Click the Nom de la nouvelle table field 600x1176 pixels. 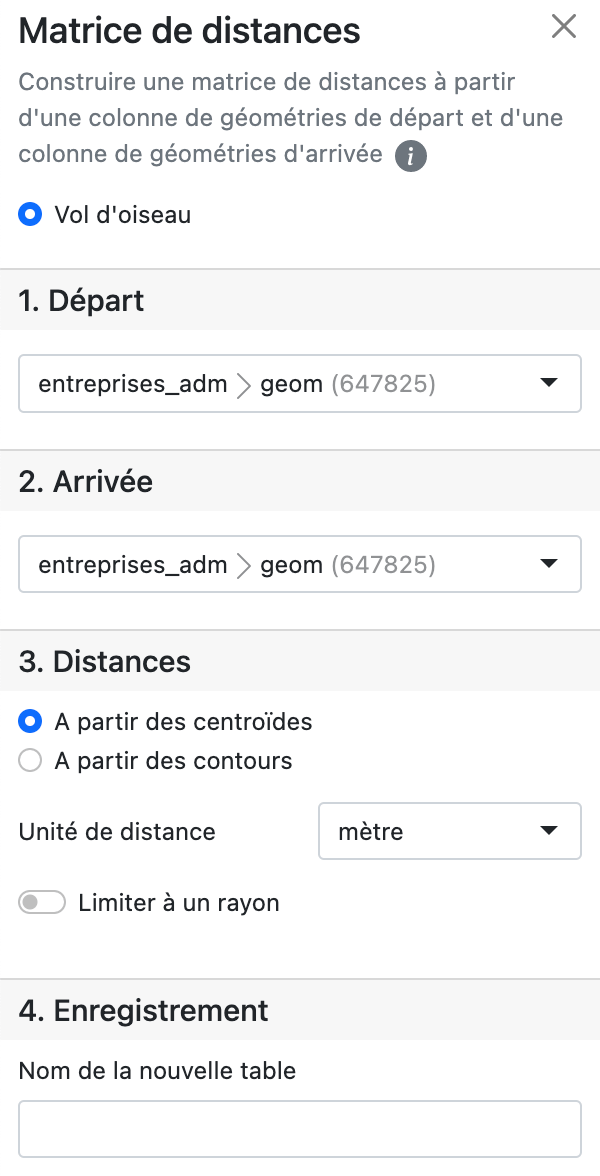click(300, 1129)
